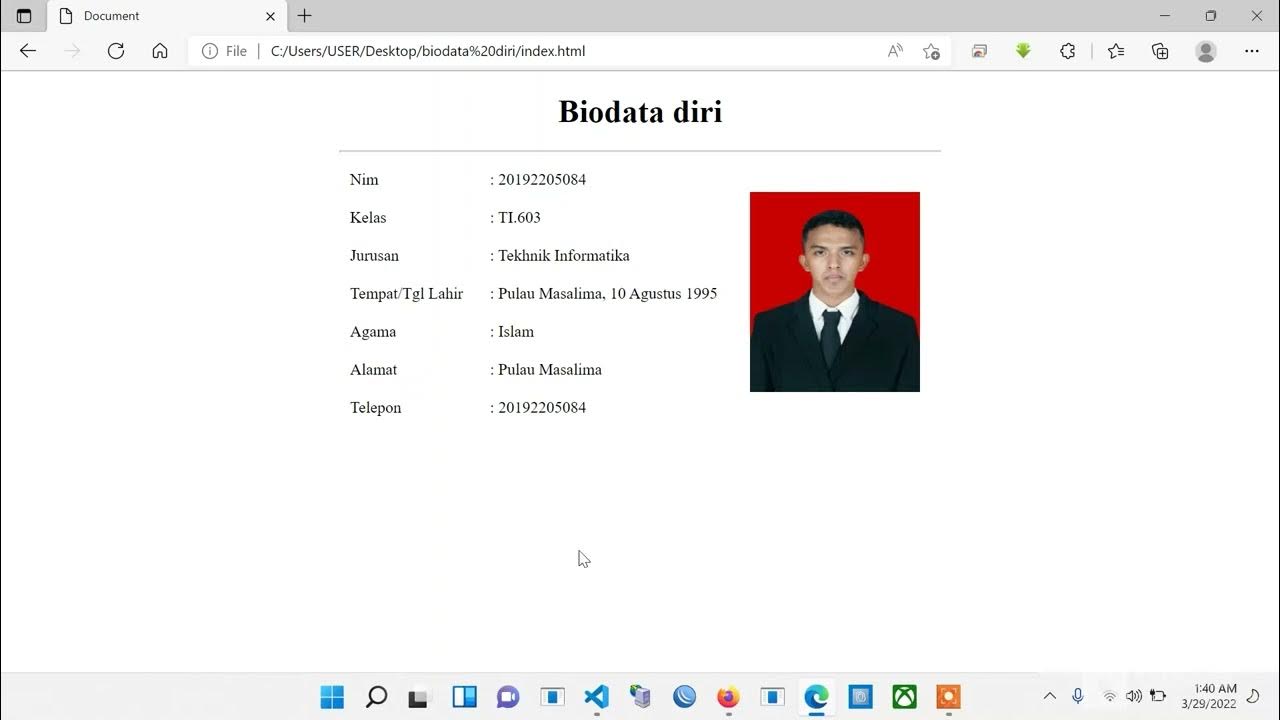The image size is (1280, 720).
Task: Open the orange app on taskbar
Action: (948, 697)
